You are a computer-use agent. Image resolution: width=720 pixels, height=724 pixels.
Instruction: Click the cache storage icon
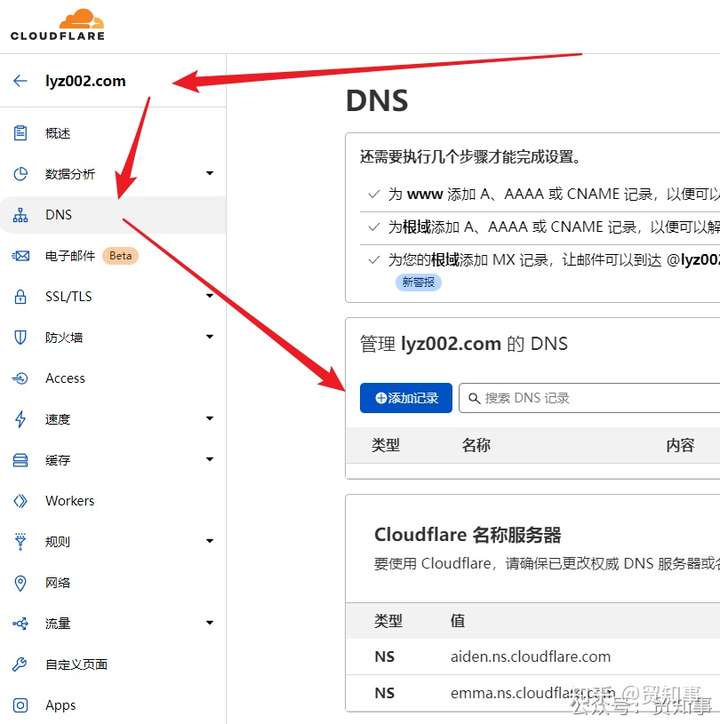click(x=20, y=460)
